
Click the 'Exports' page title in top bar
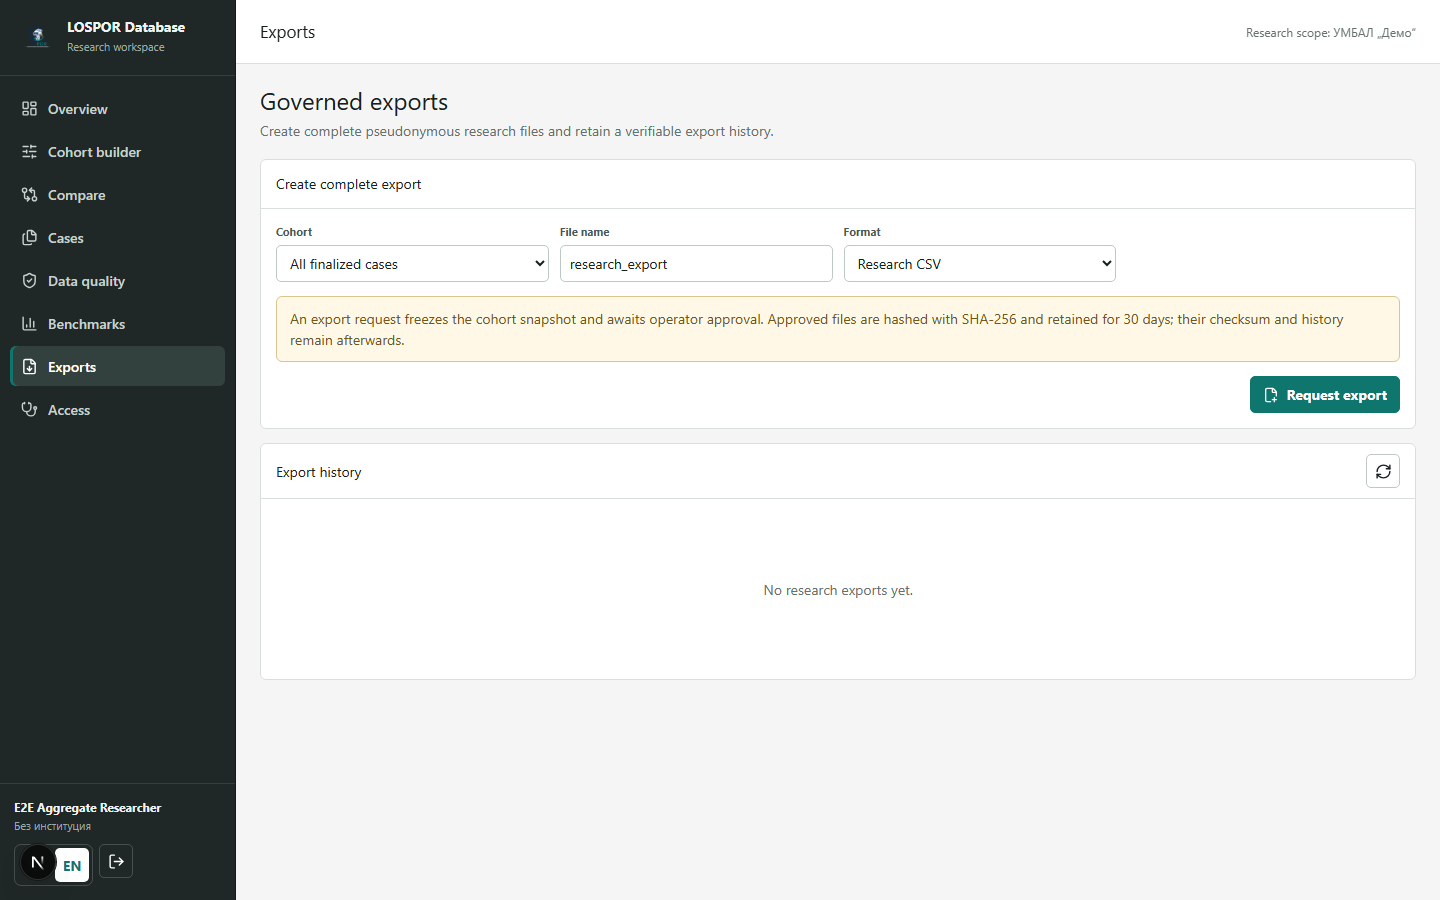click(288, 32)
